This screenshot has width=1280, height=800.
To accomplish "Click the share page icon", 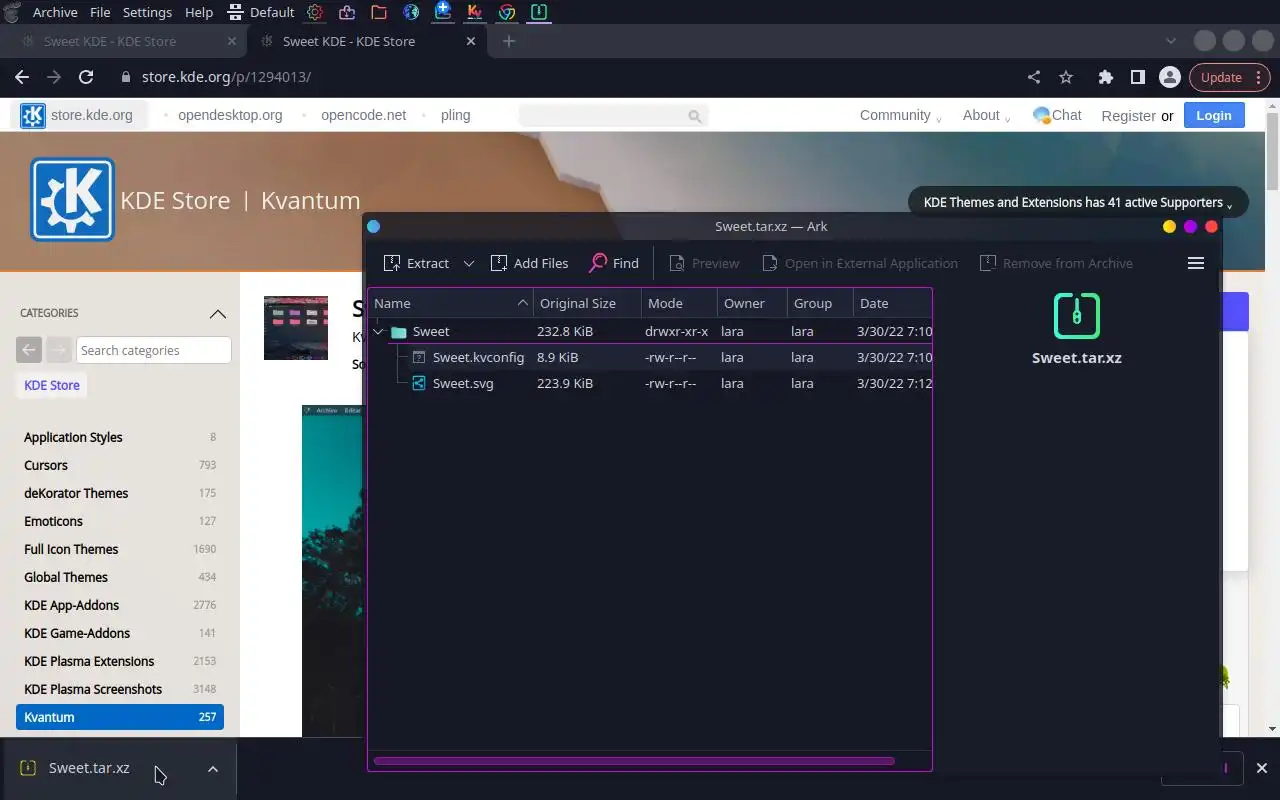I will [x=1034, y=77].
